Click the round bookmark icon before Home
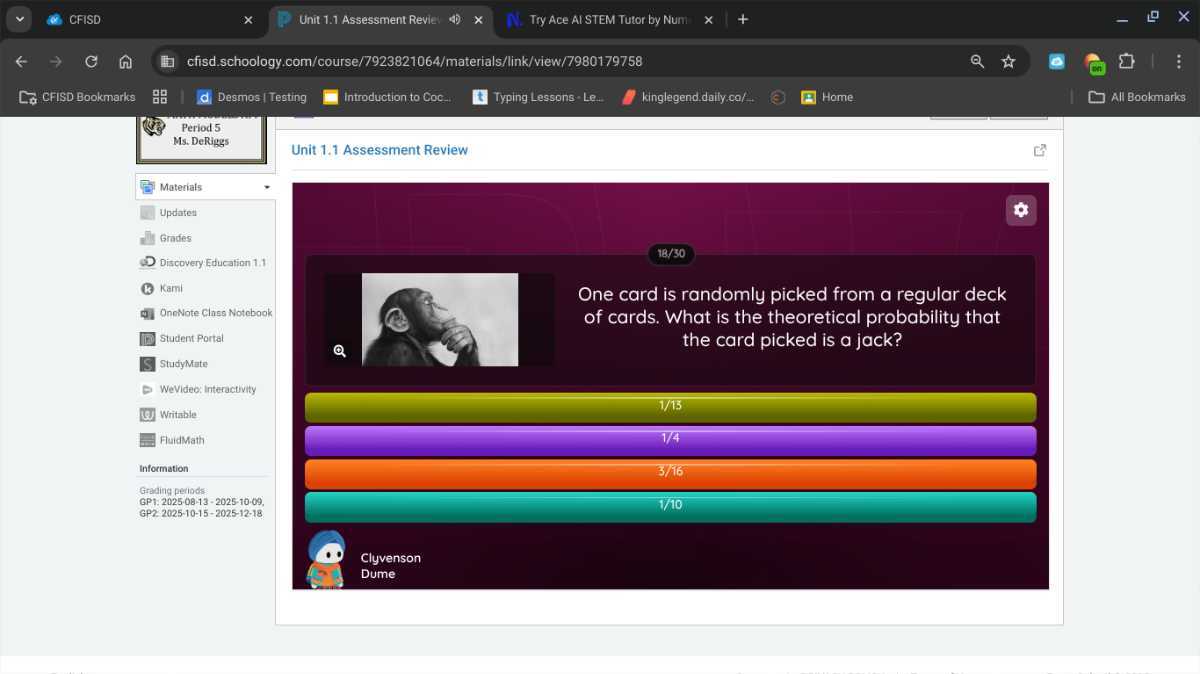The width and height of the screenshot is (1200, 674). click(x=778, y=97)
